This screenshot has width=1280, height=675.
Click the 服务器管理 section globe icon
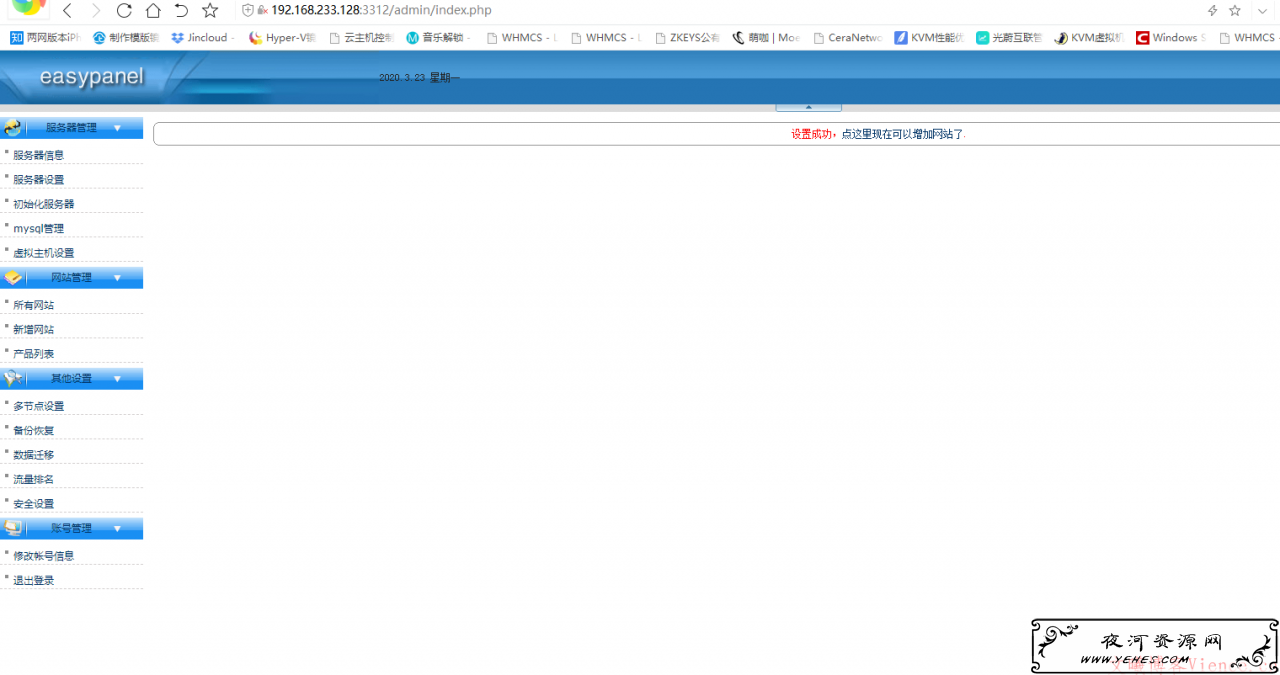coord(12,128)
